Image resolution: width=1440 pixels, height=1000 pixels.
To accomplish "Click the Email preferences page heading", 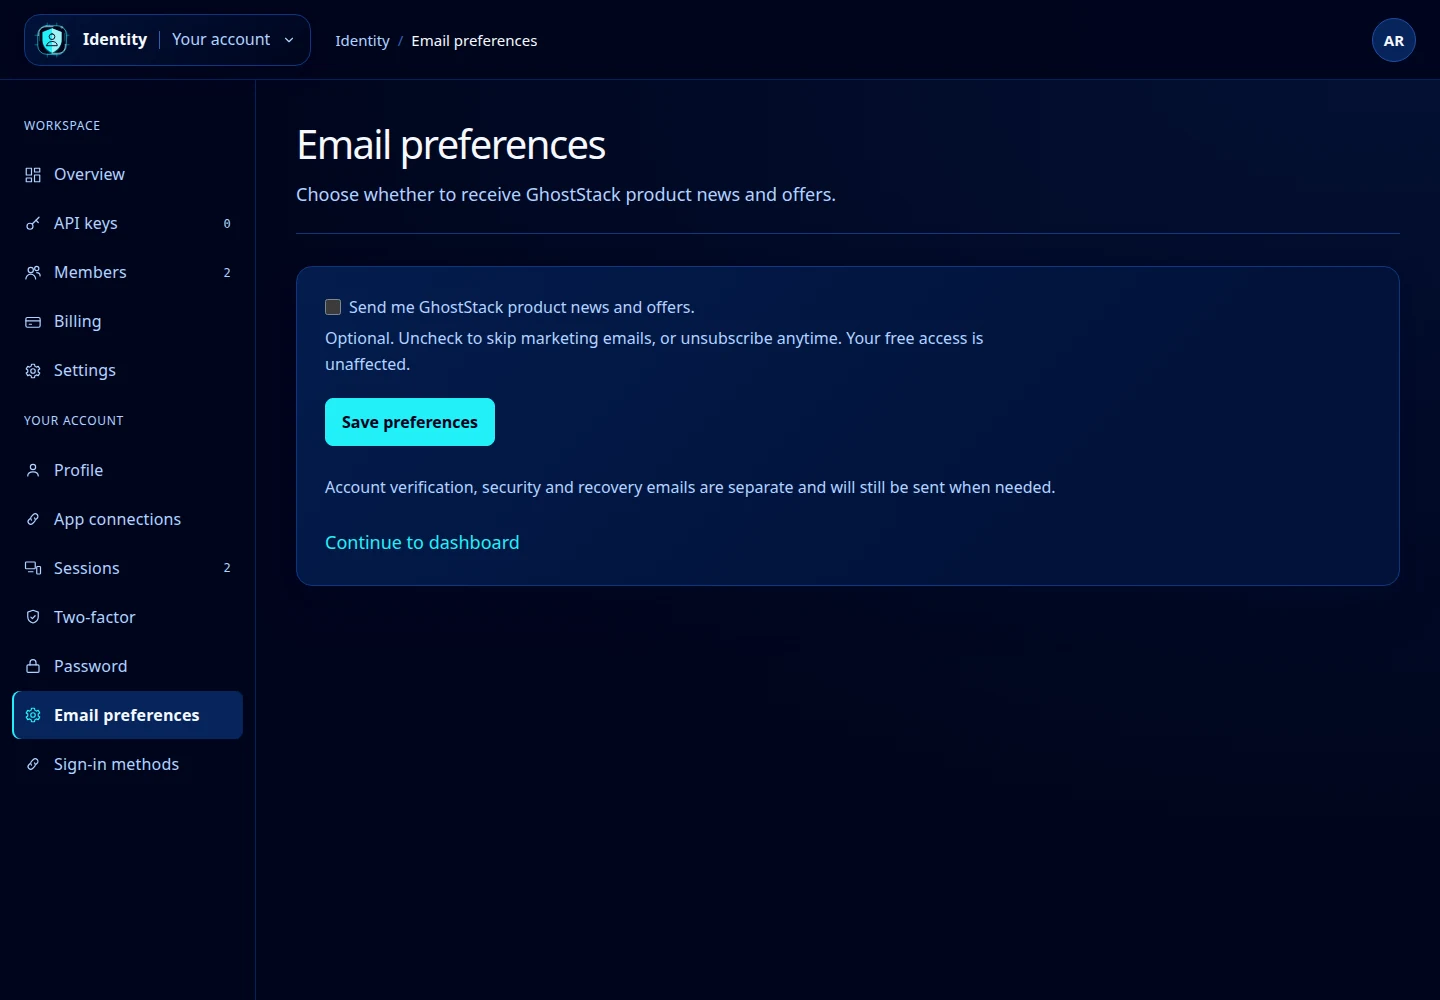I will point(451,145).
